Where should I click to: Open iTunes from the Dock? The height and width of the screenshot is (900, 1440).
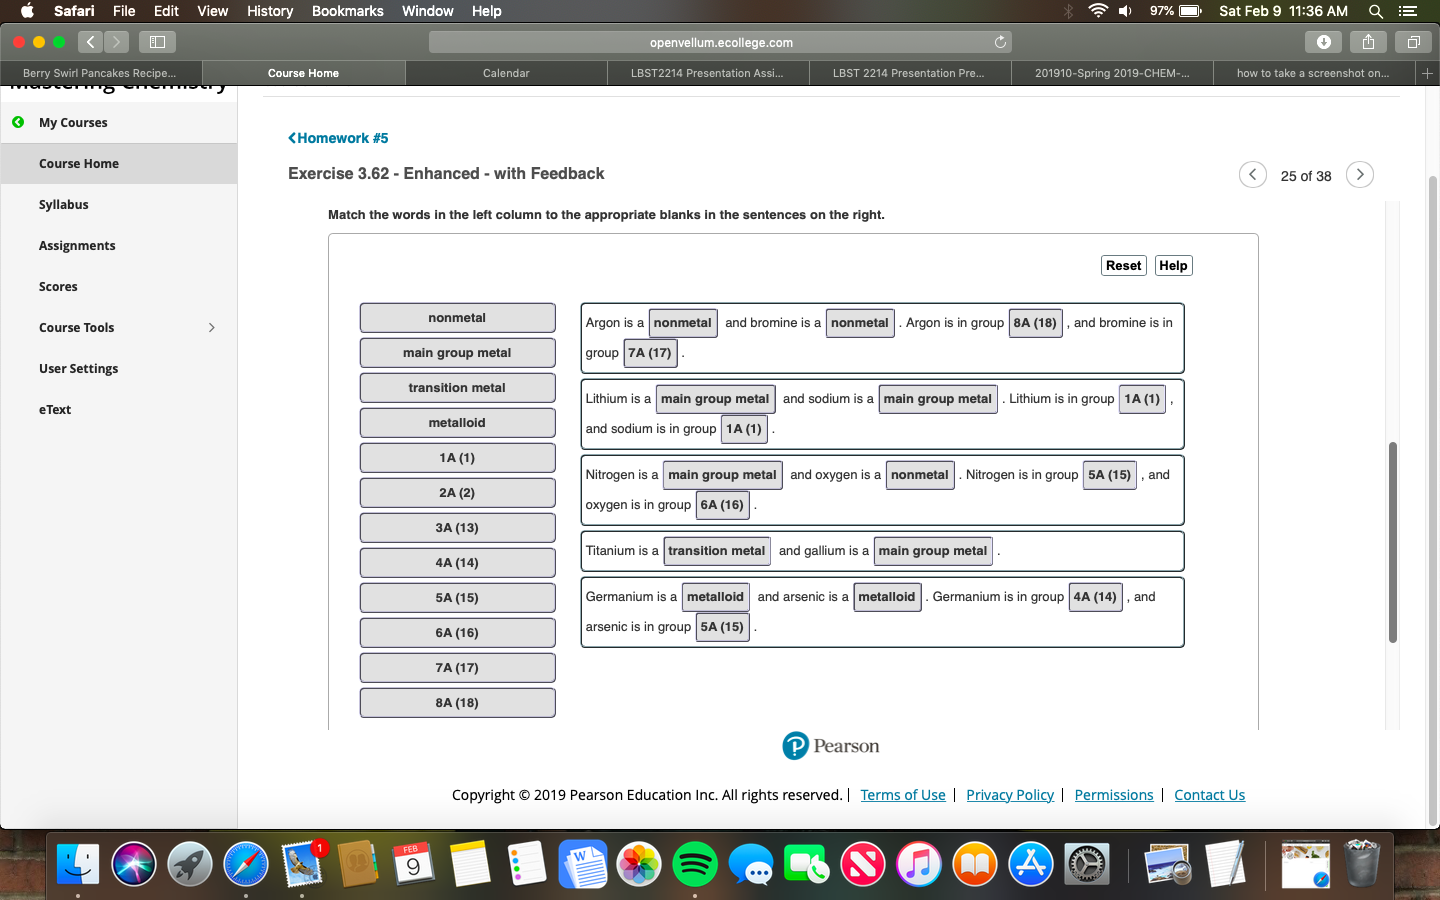(919, 864)
